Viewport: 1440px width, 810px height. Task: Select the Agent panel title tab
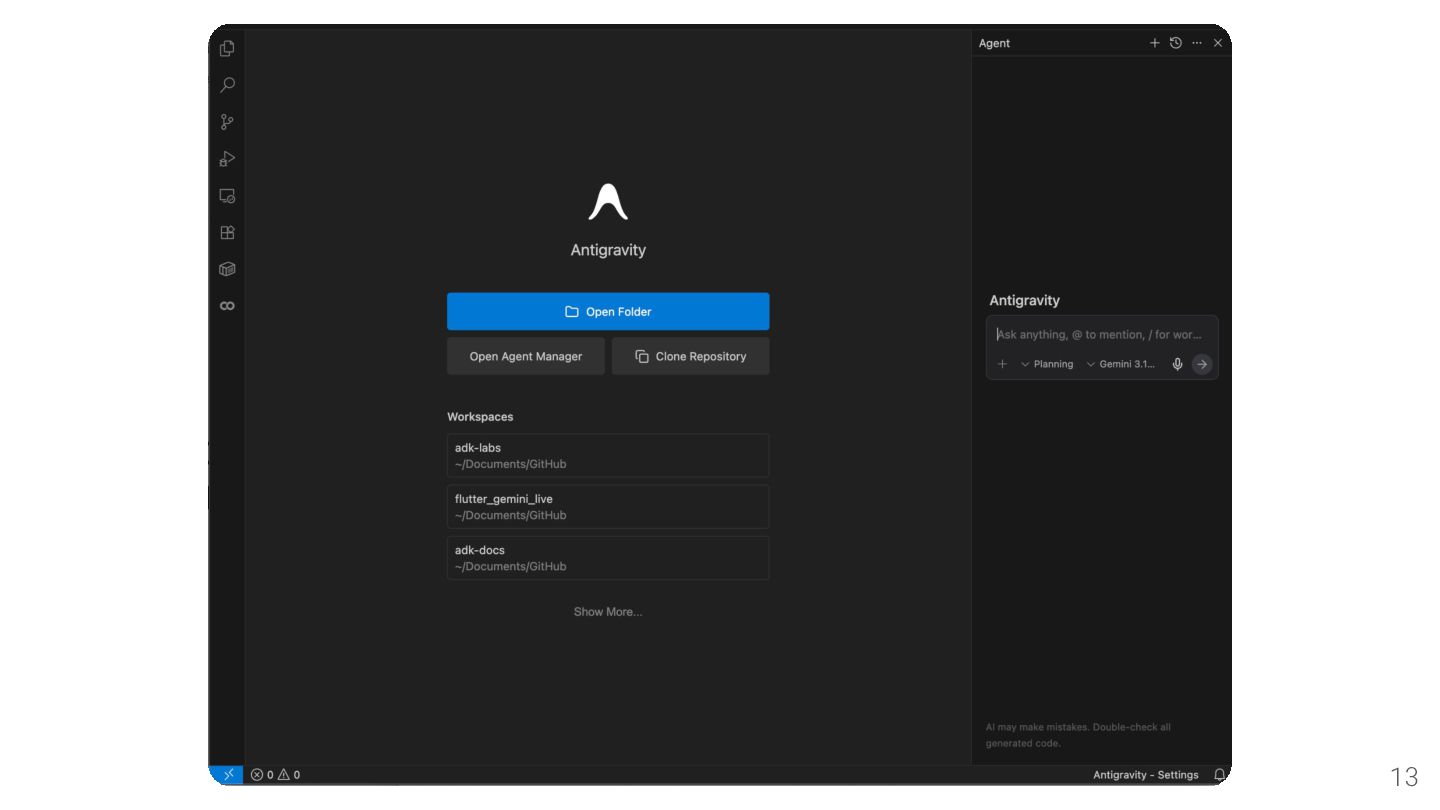tap(994, 43)
